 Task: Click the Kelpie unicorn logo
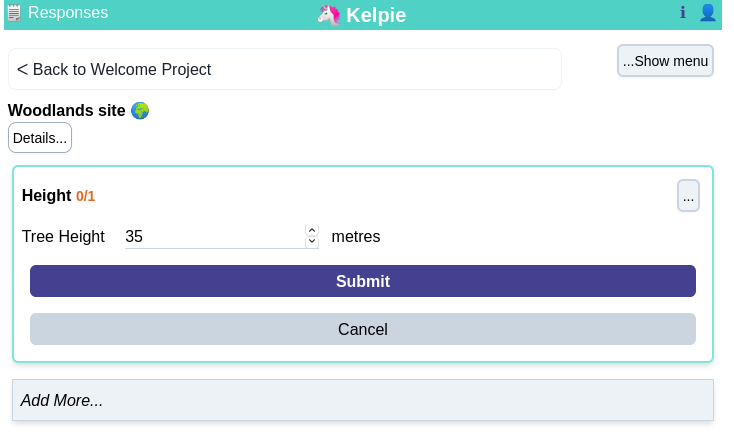[329, 15]
